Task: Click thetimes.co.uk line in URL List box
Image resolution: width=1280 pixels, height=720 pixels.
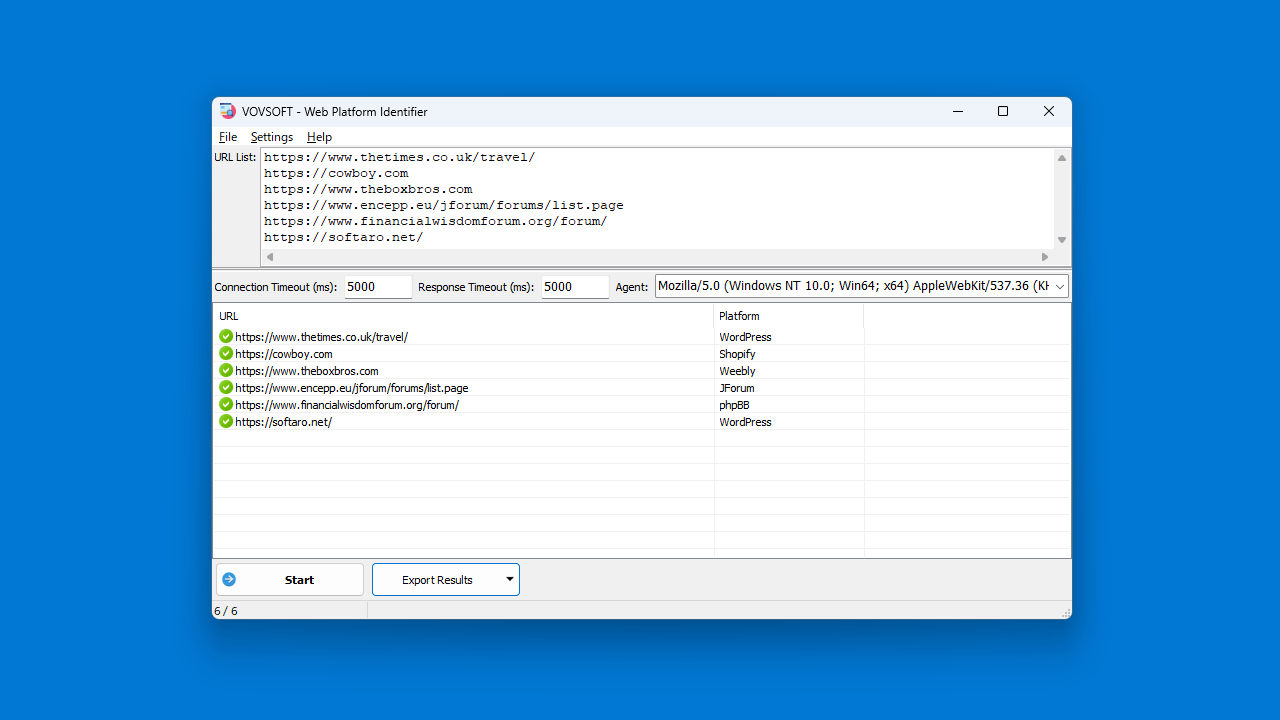Action: (x=400, y=157)
